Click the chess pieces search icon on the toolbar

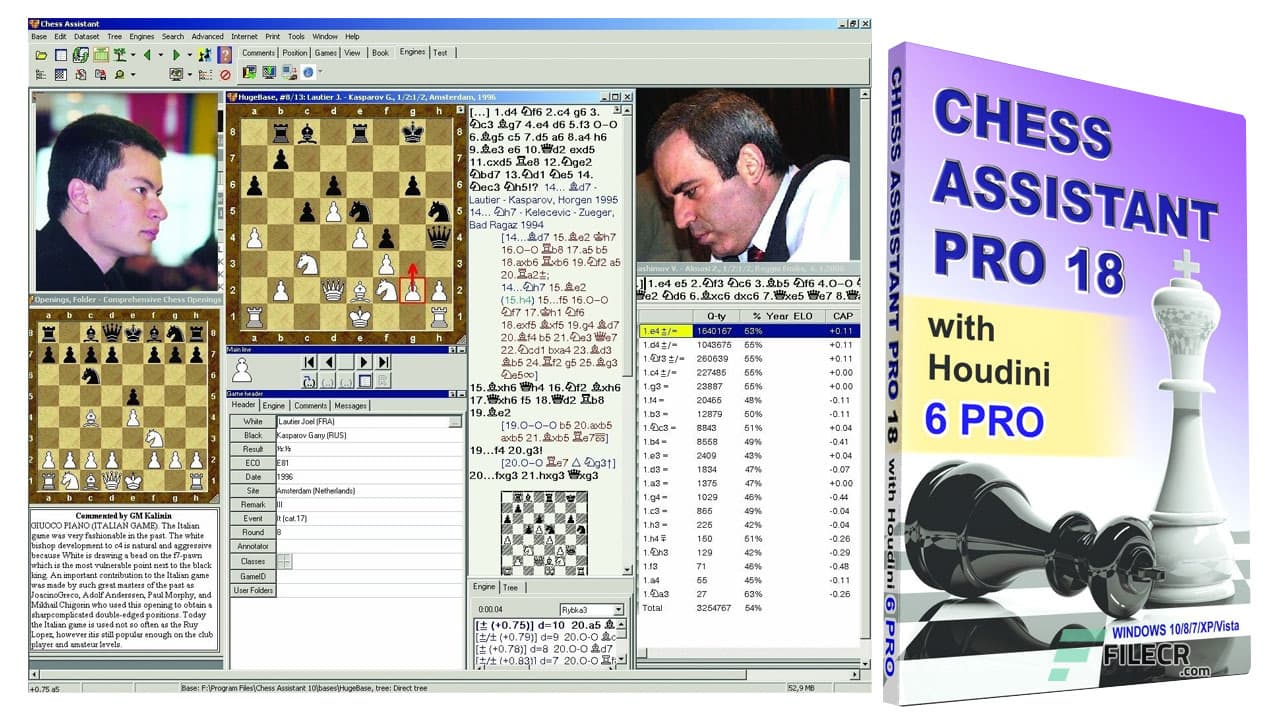pos(204,52)
